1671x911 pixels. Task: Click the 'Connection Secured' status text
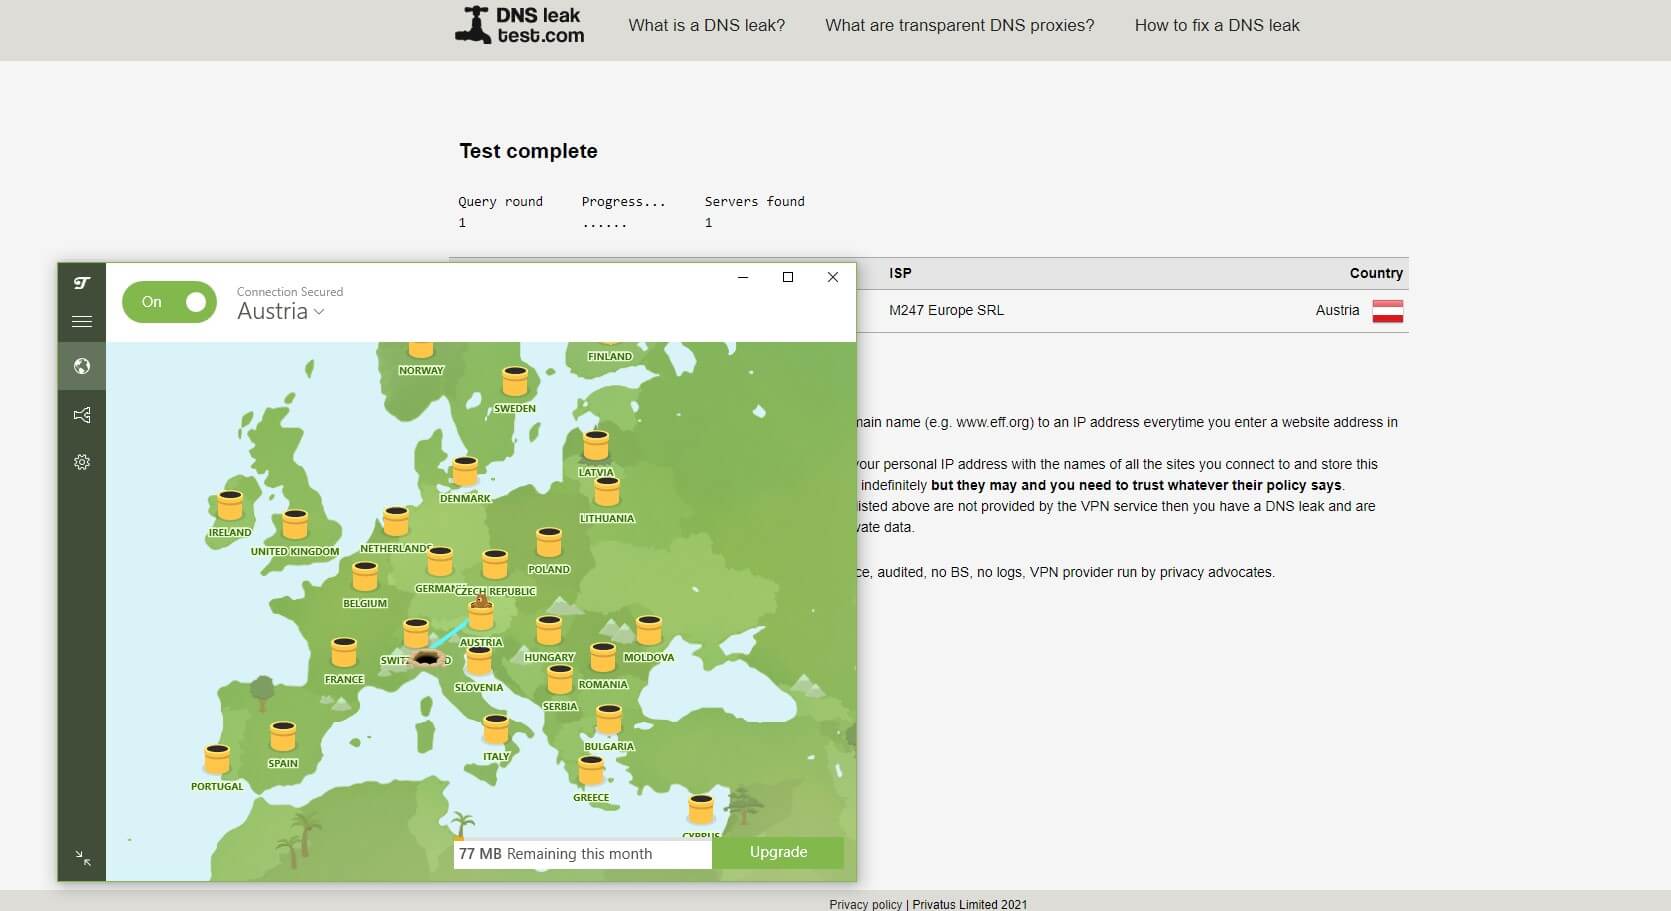pos(290,292)
